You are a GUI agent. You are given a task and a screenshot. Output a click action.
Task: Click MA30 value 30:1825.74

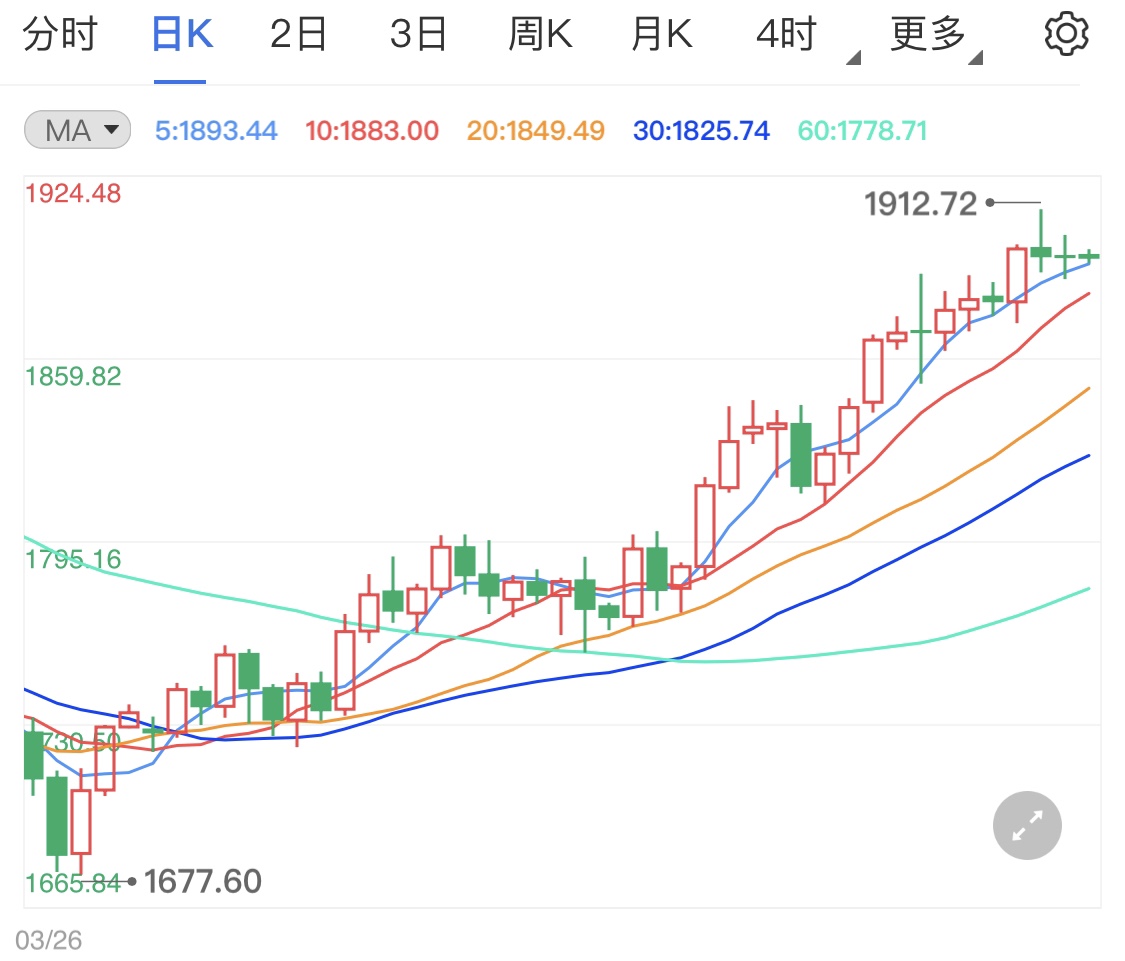(x=701, y=131)
